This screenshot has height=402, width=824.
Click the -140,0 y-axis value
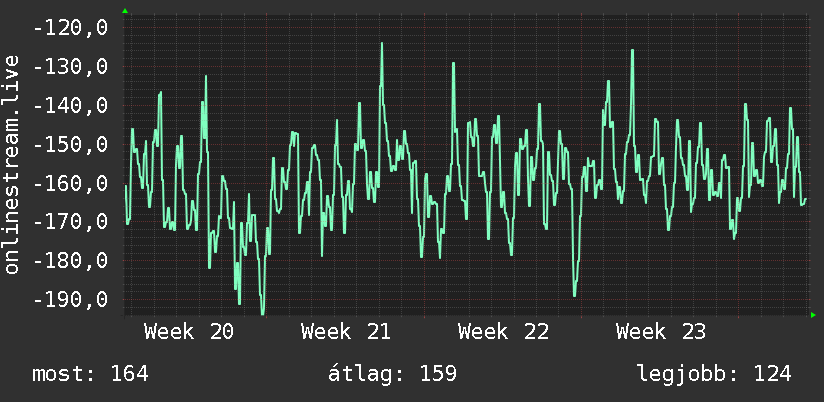(x=70, y=106)
